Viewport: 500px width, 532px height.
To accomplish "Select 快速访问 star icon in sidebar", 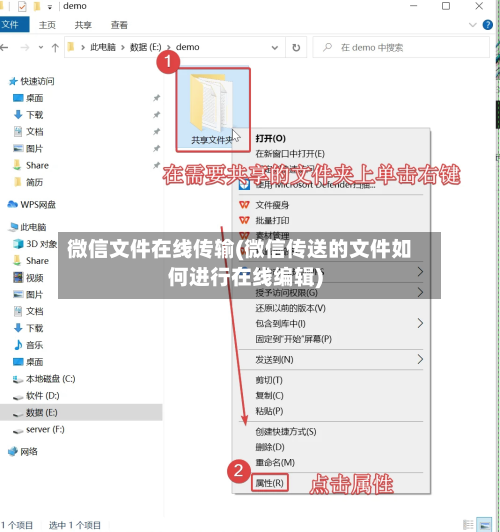I will tap(13, 81).
